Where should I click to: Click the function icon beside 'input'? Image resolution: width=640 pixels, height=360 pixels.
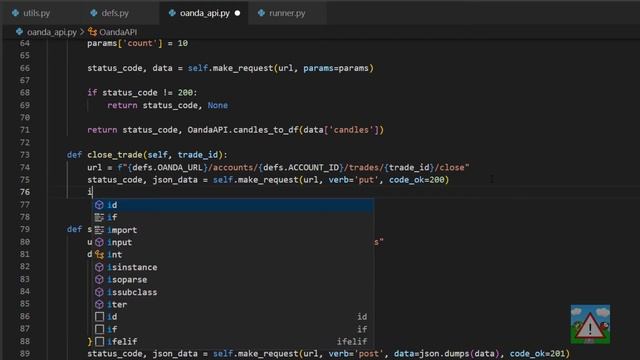pyautogui.click(x=99, y=242)
